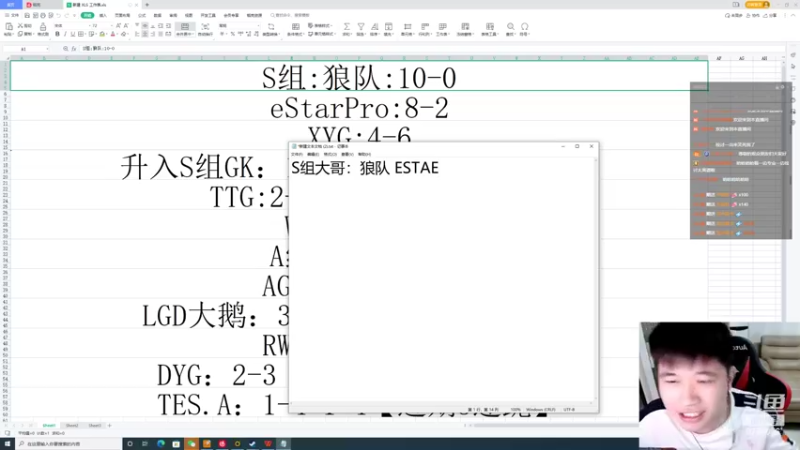Click the Rows and Columns icon

424,27
